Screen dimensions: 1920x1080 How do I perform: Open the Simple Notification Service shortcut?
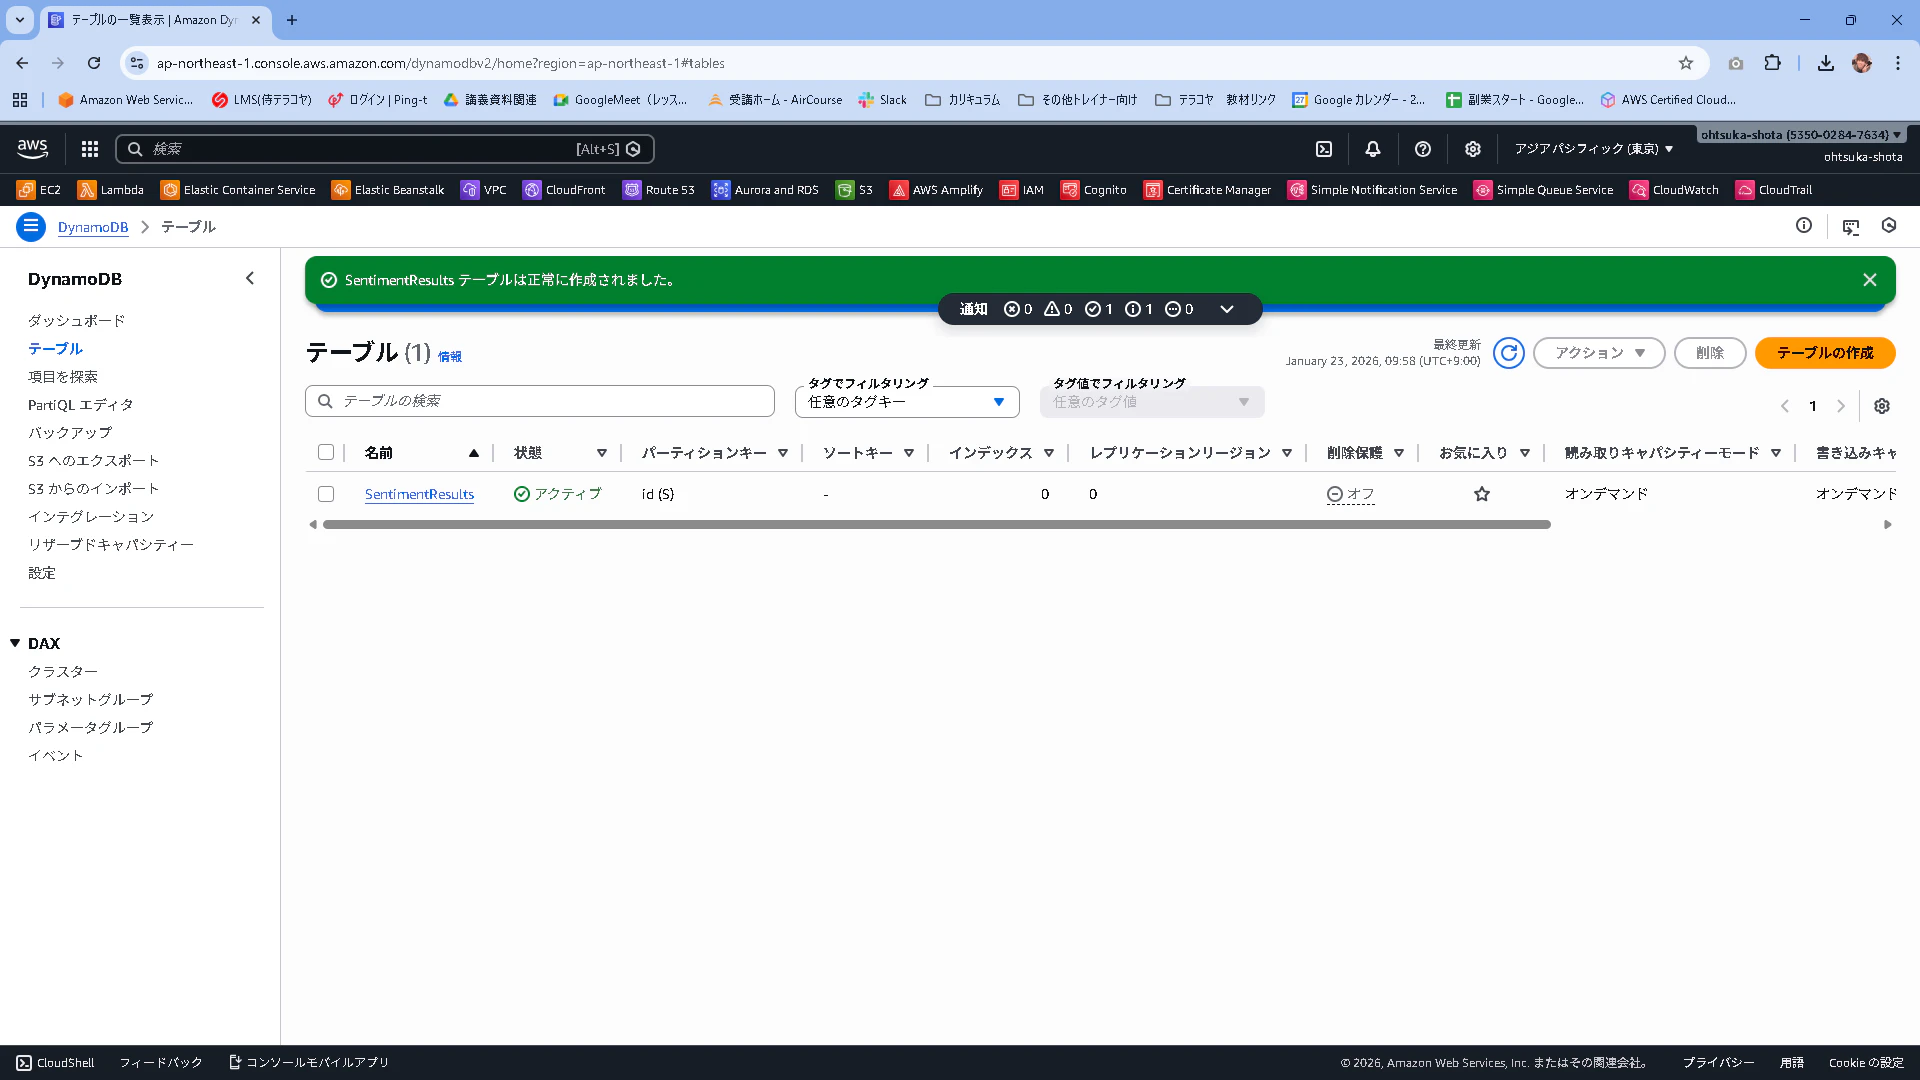point(1373,190)
